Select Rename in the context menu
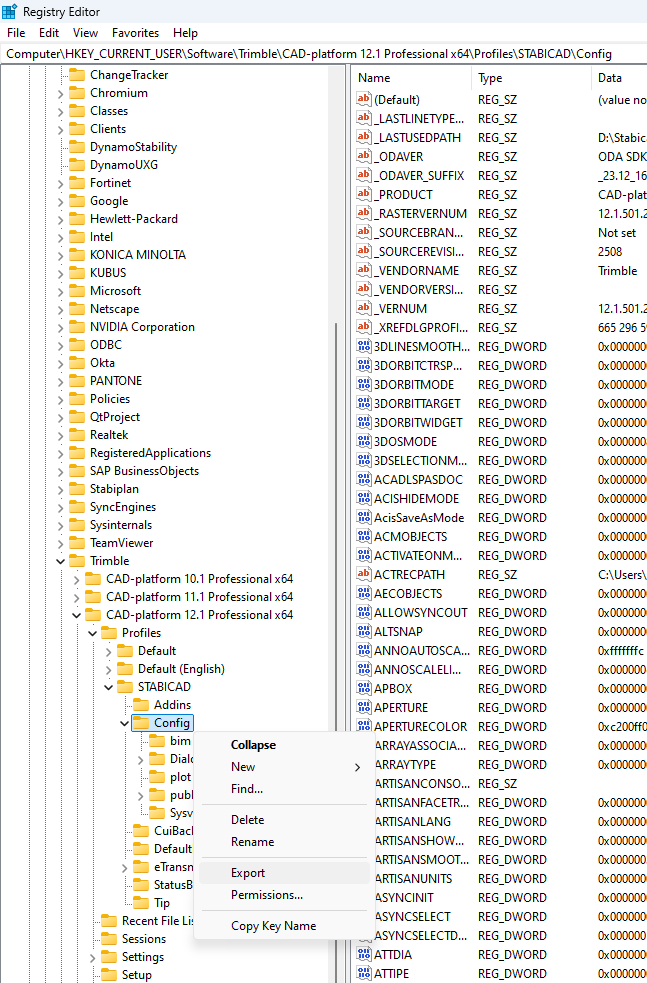Viewport: 647px width, 983px height. [x=283, y=842]
